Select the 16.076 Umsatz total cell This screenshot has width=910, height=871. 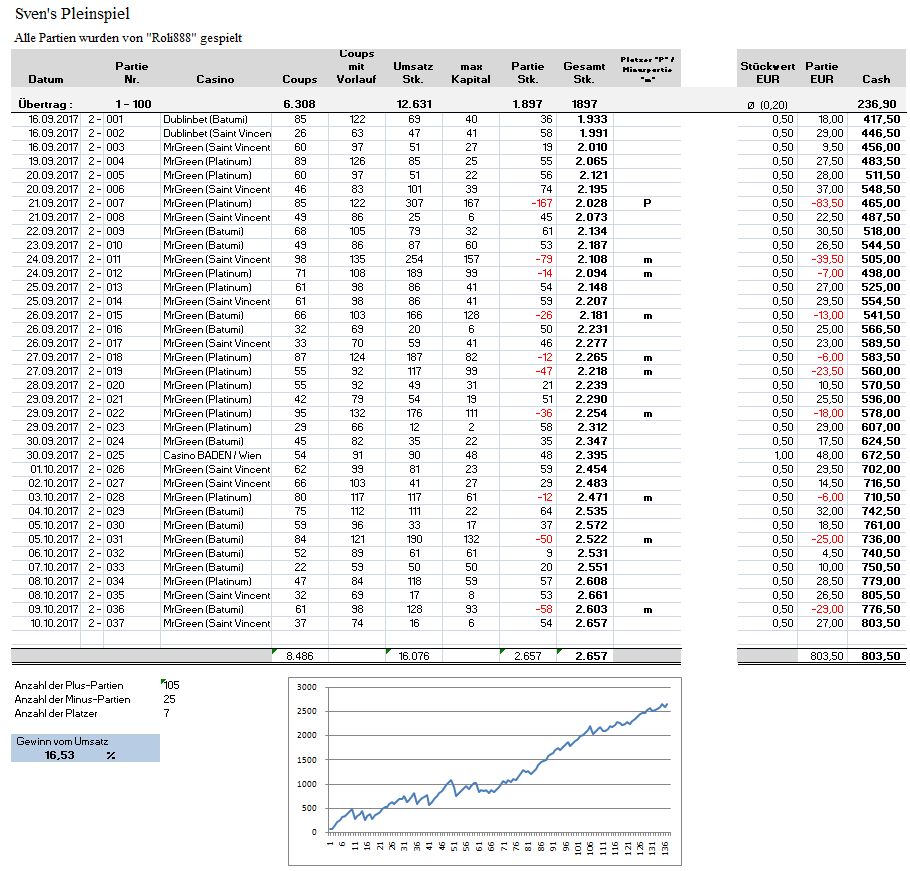(413, 656)
